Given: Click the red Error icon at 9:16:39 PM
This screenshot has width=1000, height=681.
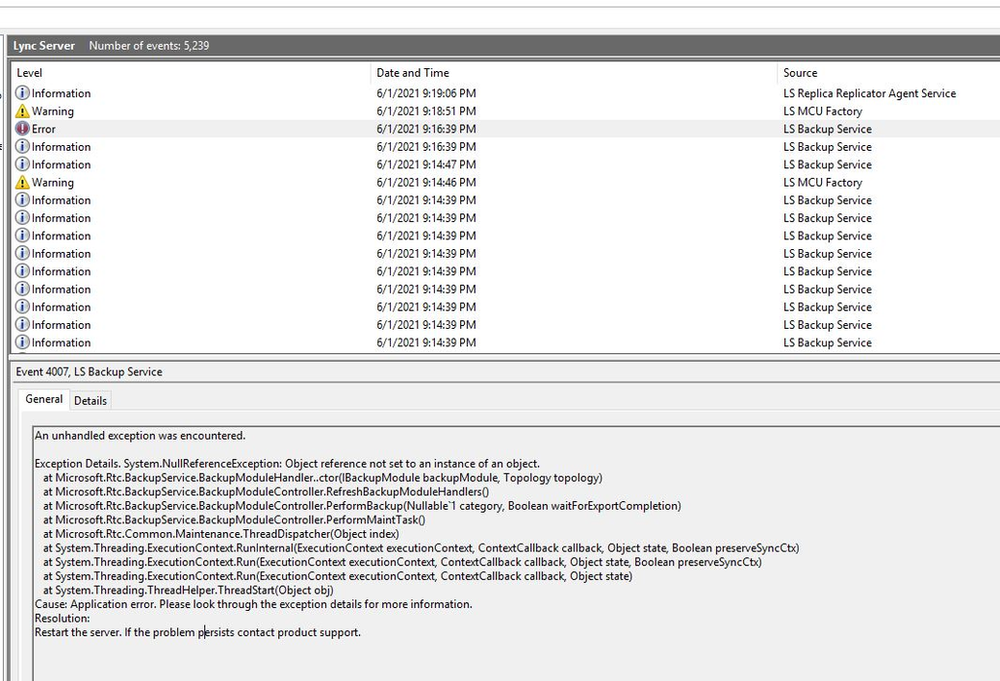Looking at the screenshot, I should click(23, 129).
